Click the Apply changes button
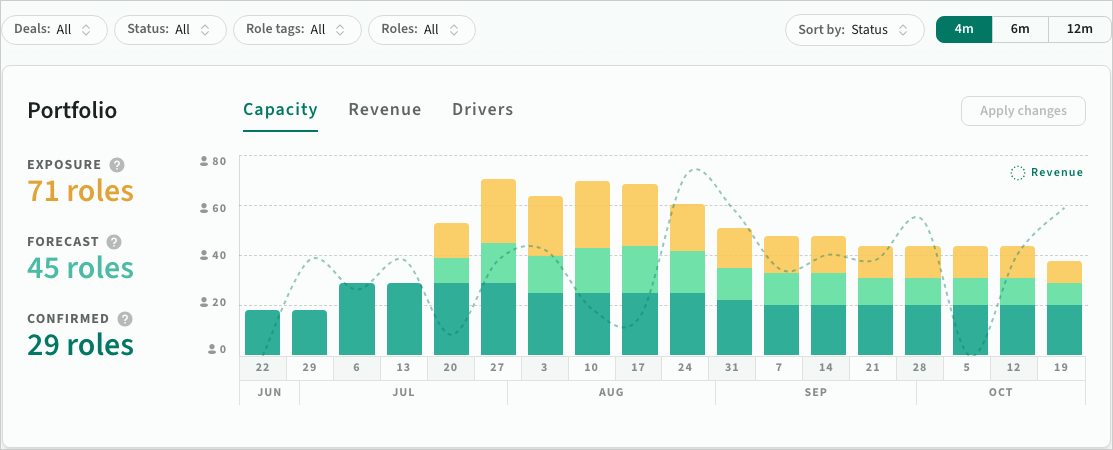Screen dimensions: 1113x450 pos(1023,111)
